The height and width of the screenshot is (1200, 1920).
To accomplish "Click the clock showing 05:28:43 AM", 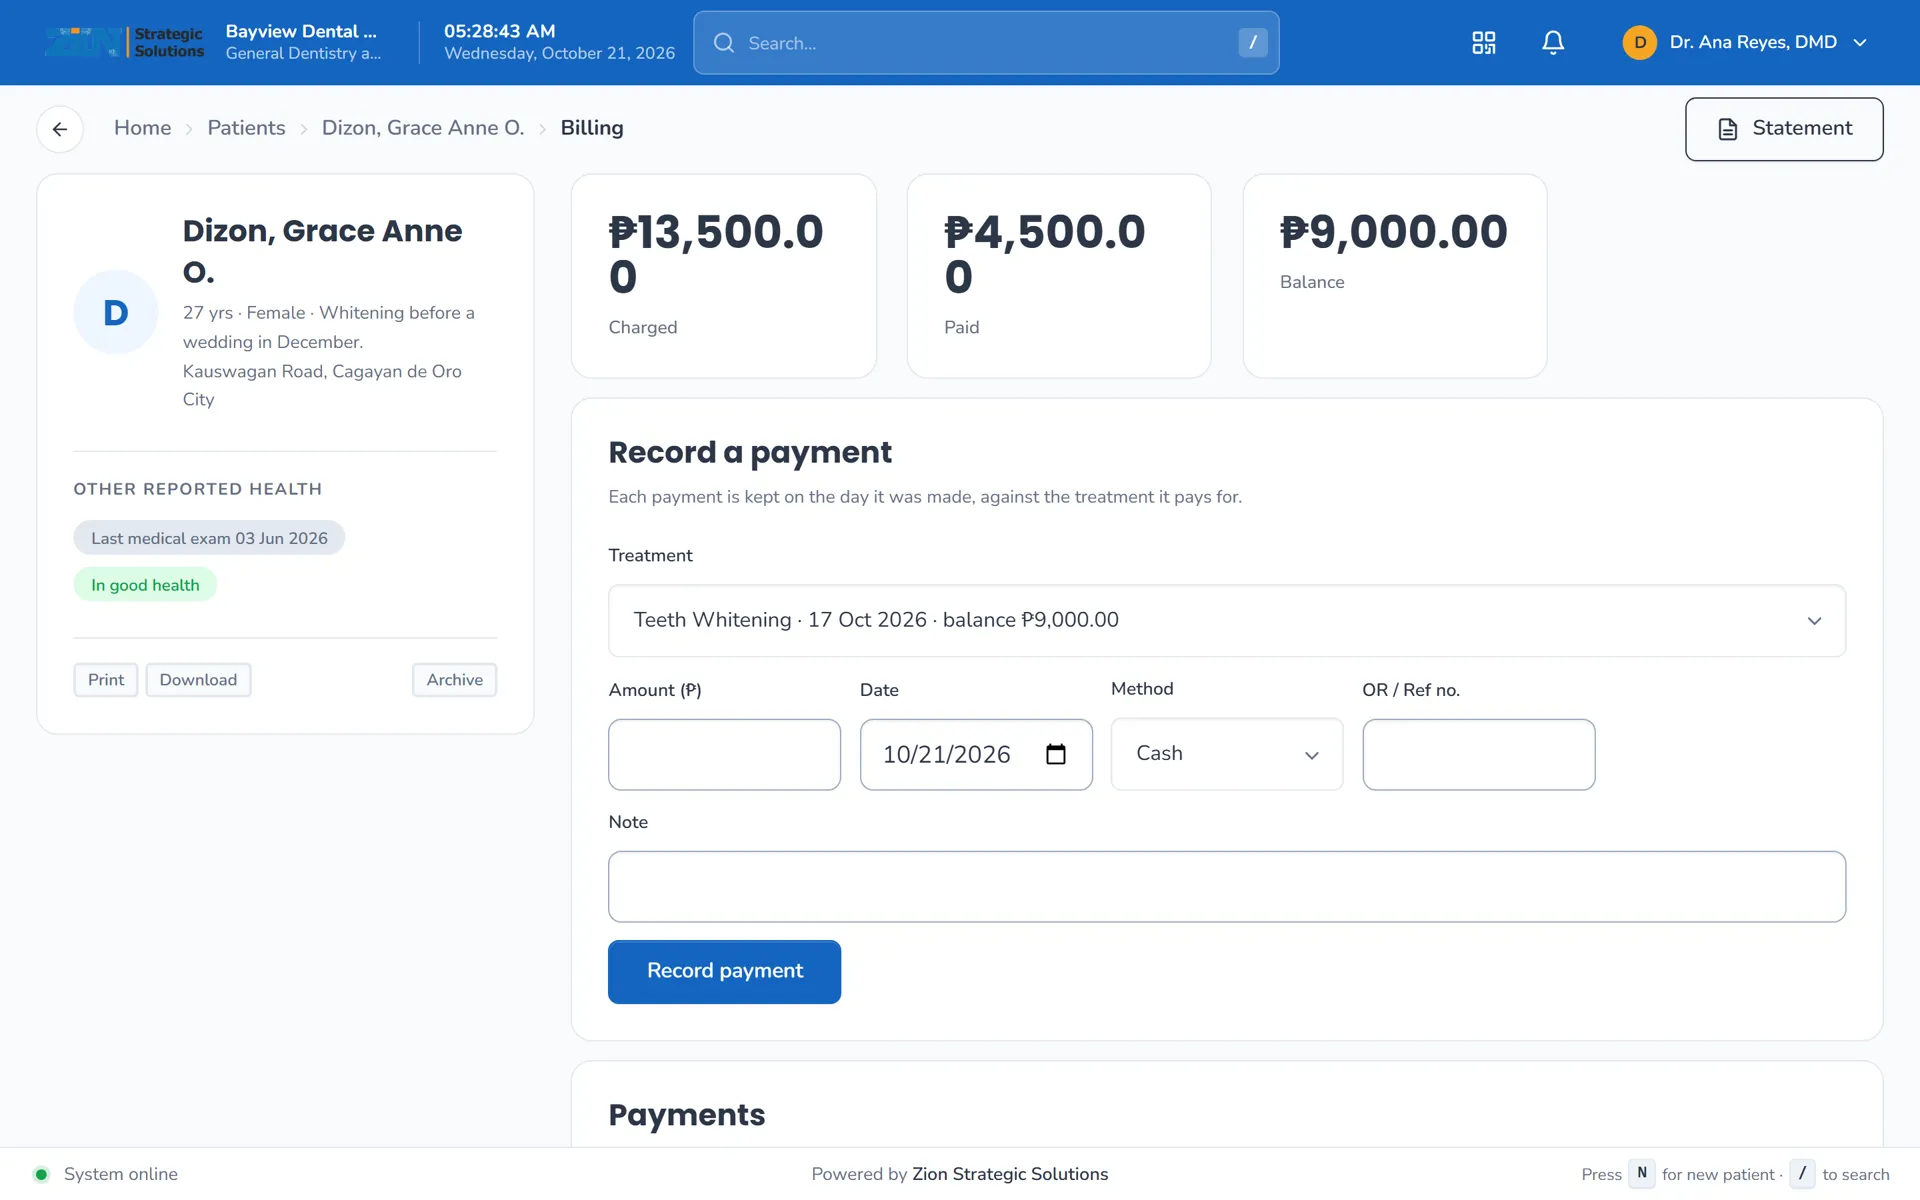I will tap(500, 31).
